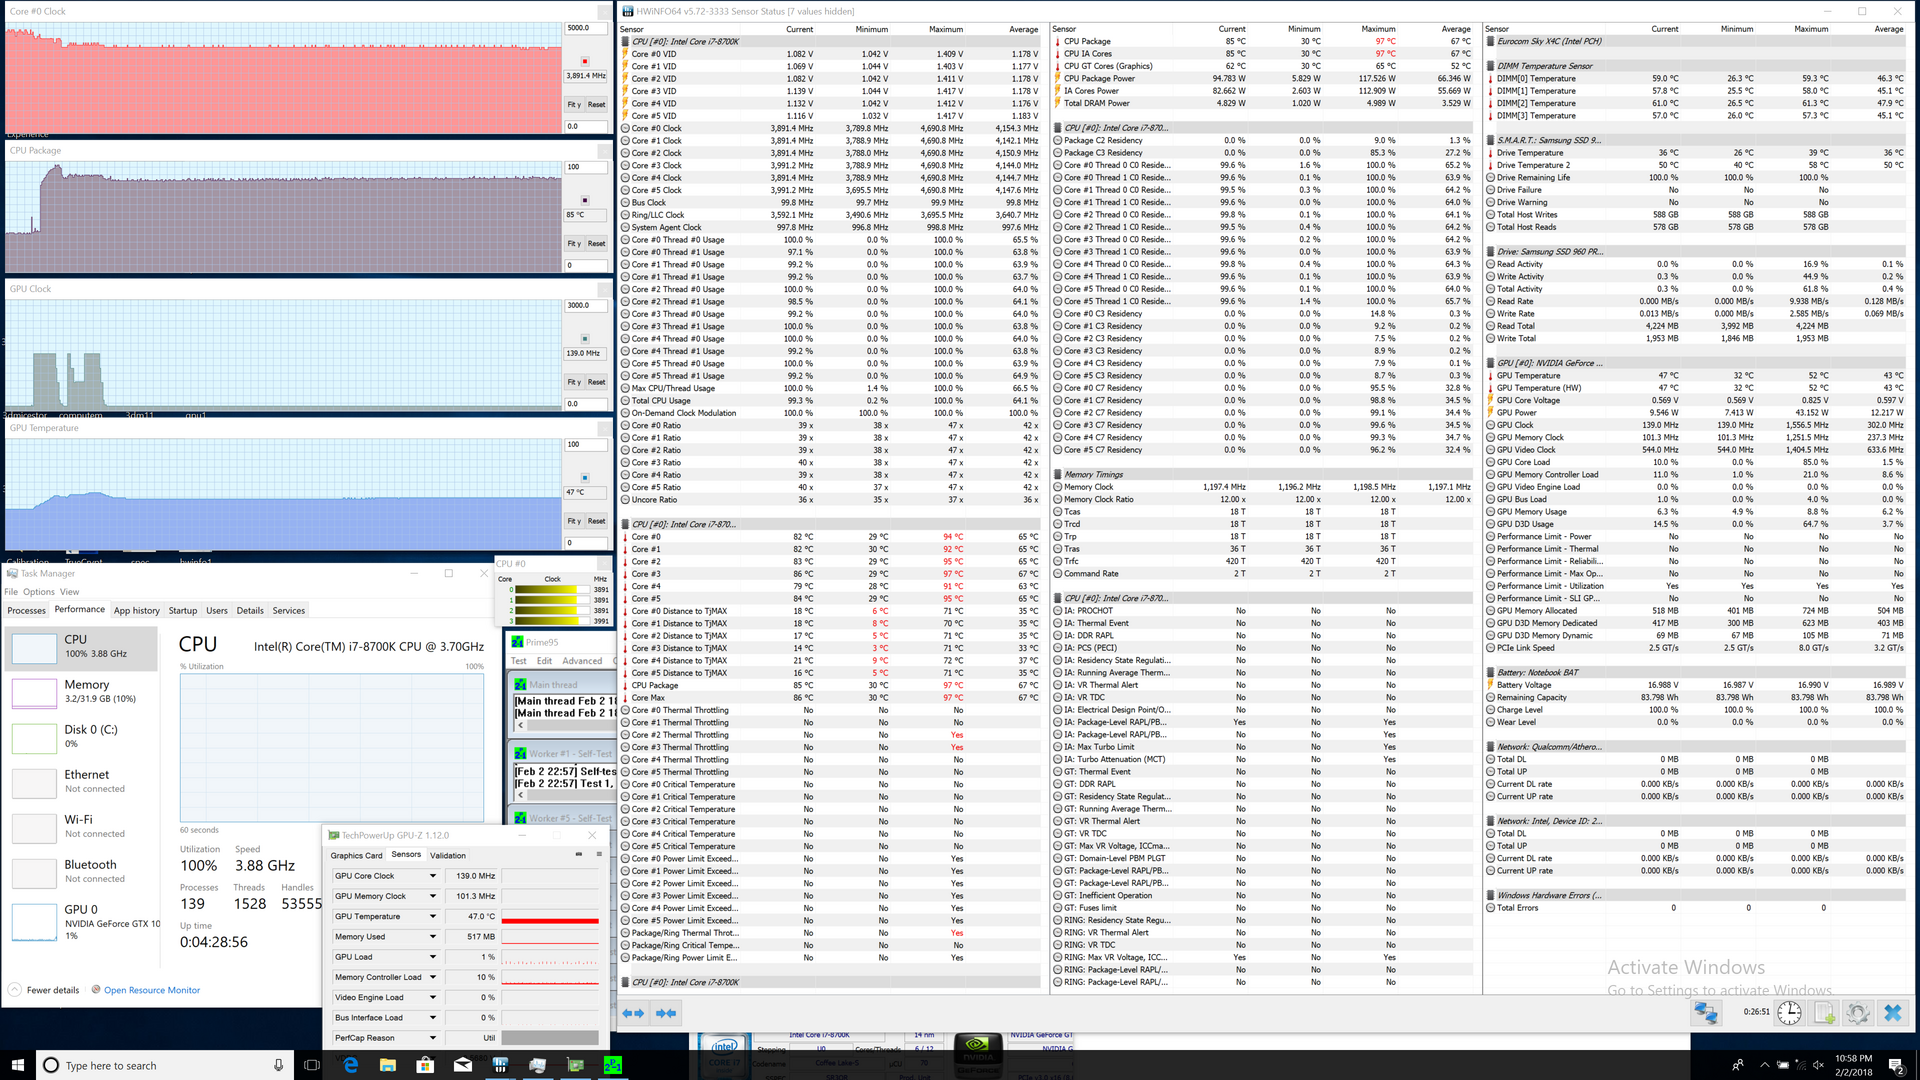Open Resource Monitor link

pos(152,990)
